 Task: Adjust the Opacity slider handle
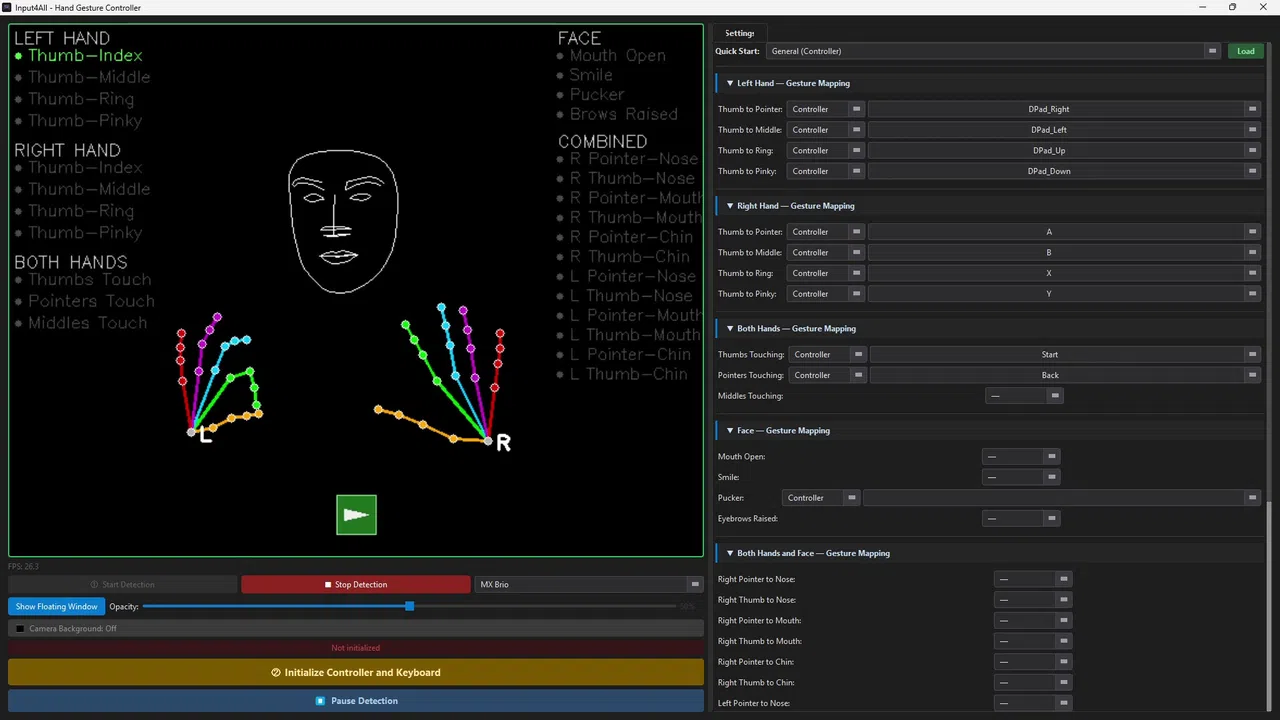click(409, 606)
